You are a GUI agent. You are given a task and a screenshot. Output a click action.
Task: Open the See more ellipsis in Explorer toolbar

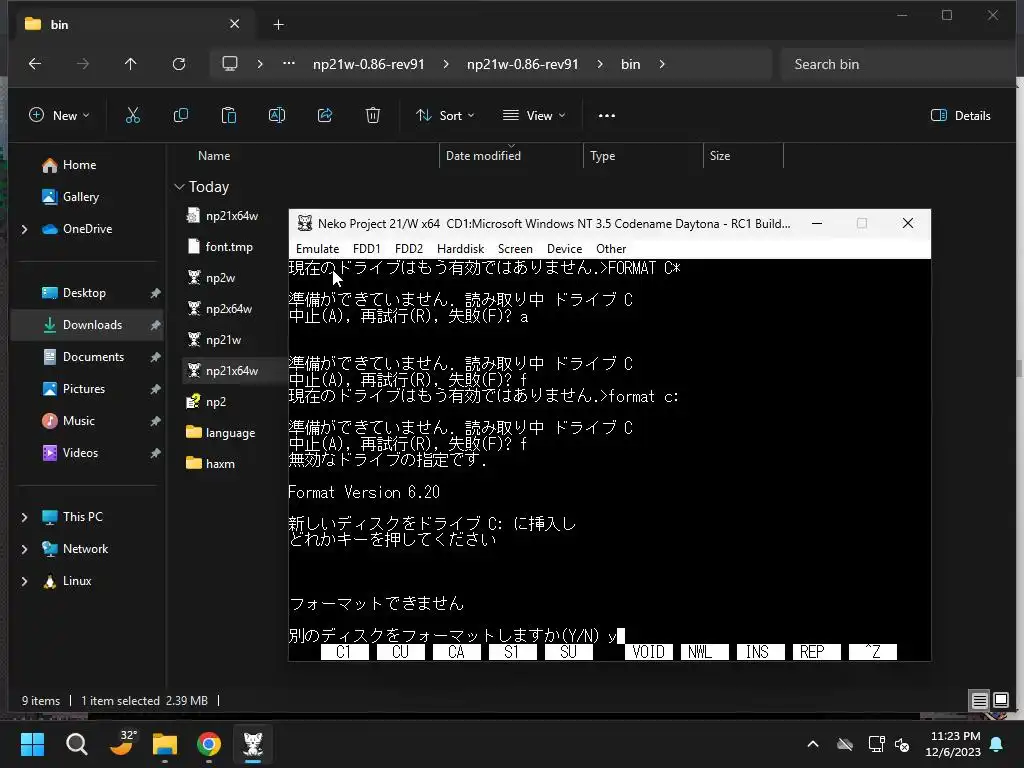(607, 116)
